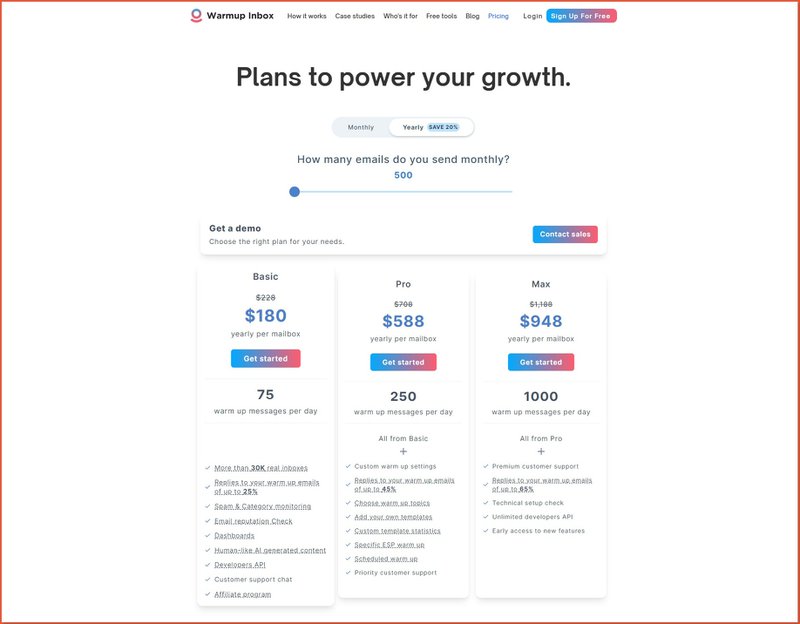Click the Pricing nav link

pyautogui.click(x=498, y=16)
